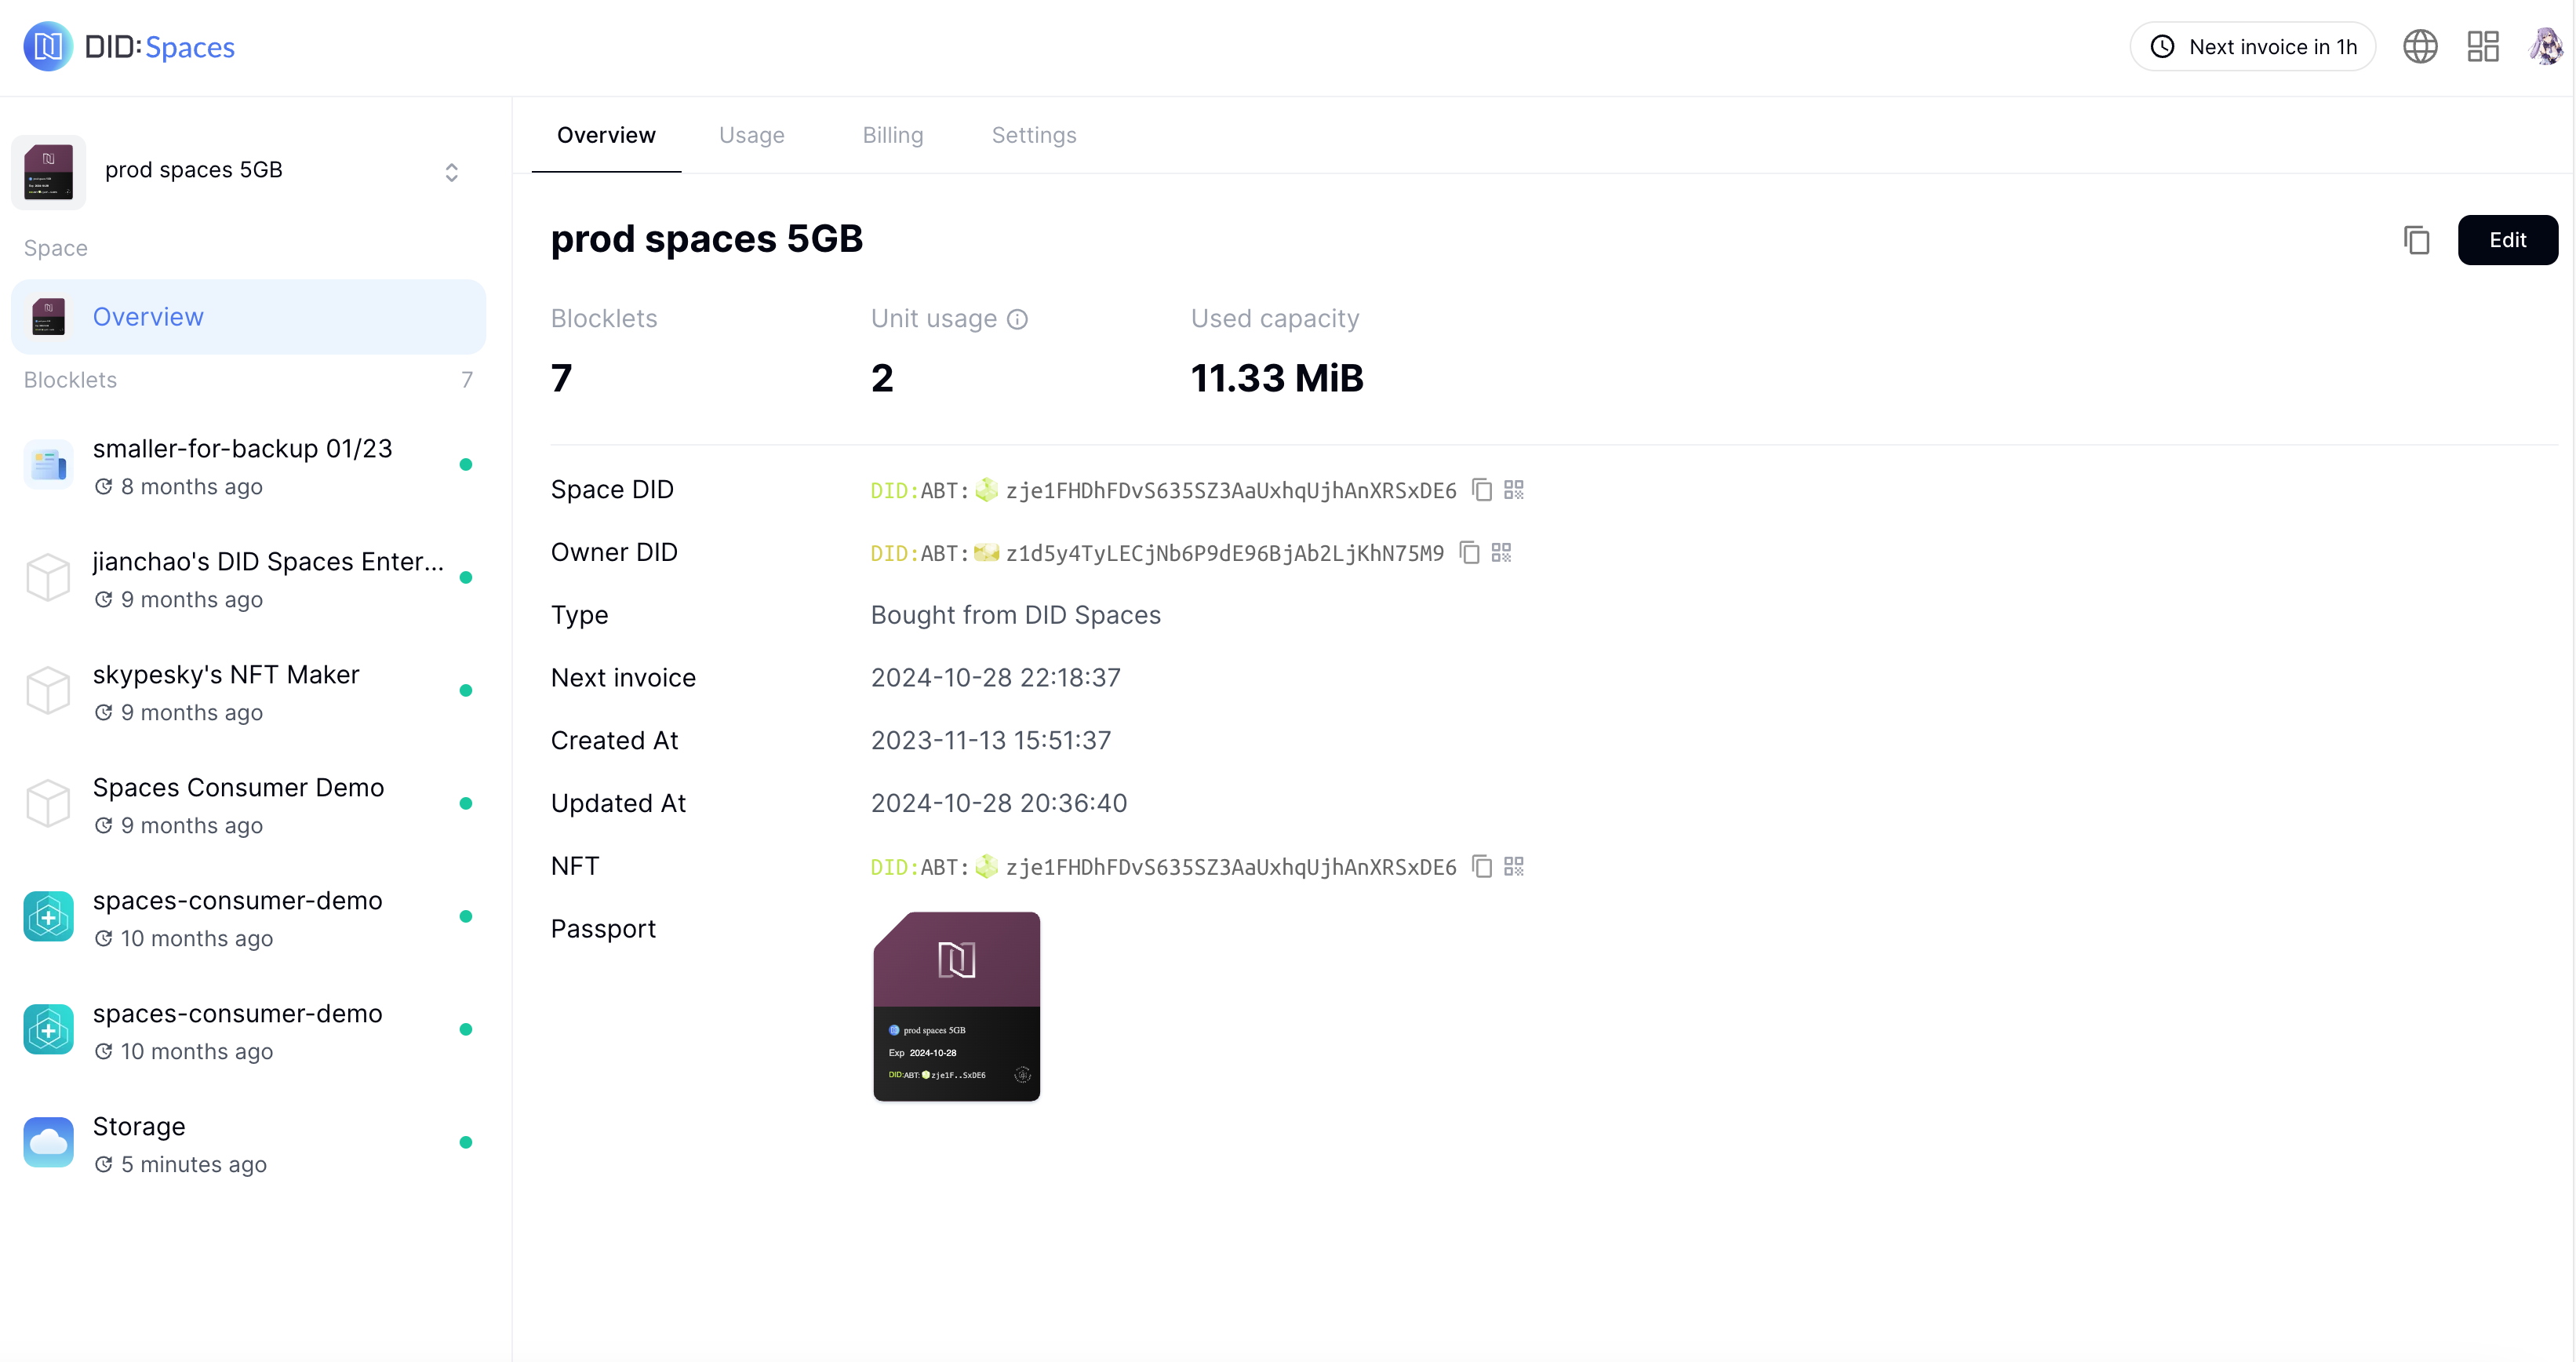Copy the NFT DID address
The height and width of the screenshot is (1362, 2576).
tap(1482, 867)
